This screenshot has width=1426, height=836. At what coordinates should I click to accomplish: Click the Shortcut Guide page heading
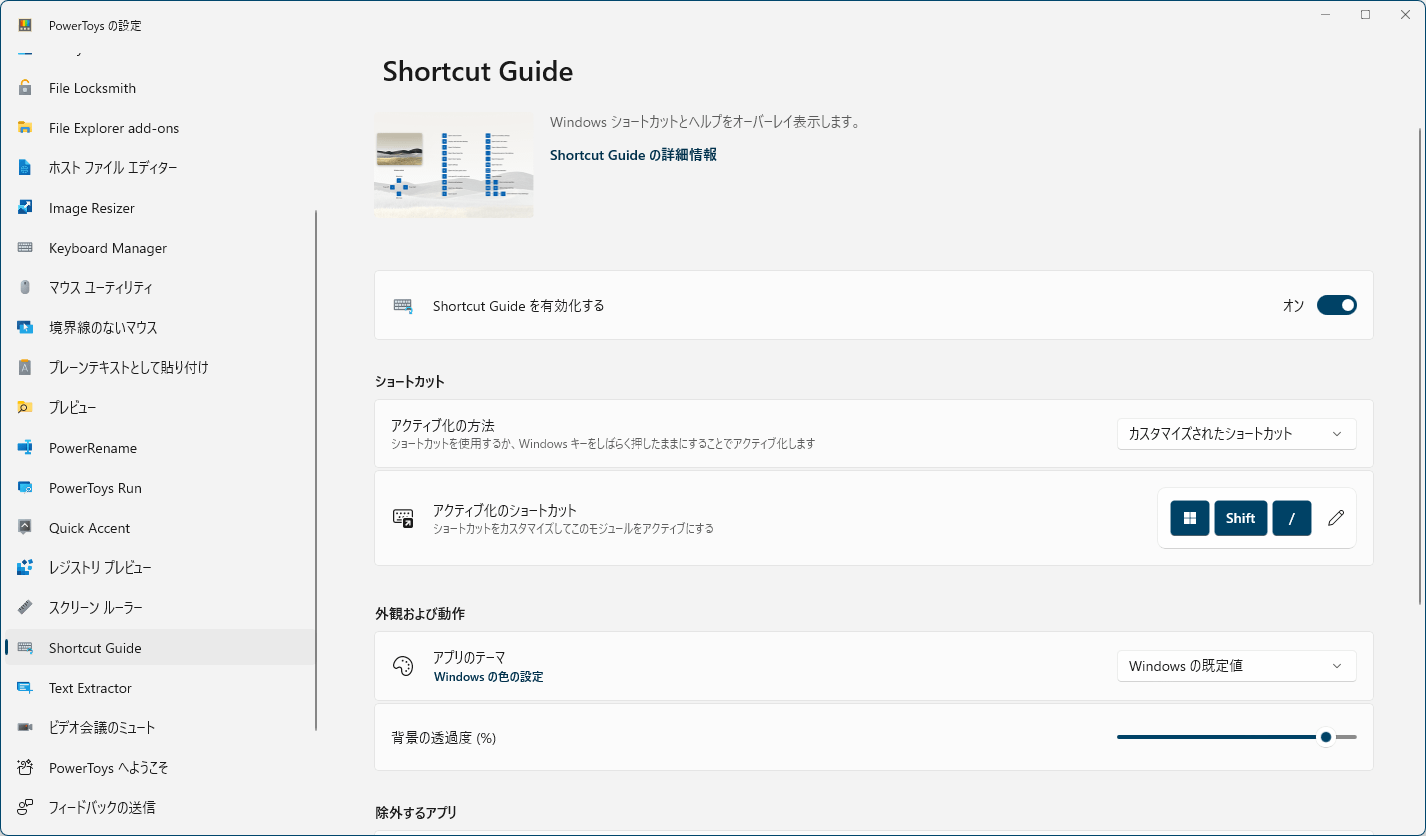[478, 72]
